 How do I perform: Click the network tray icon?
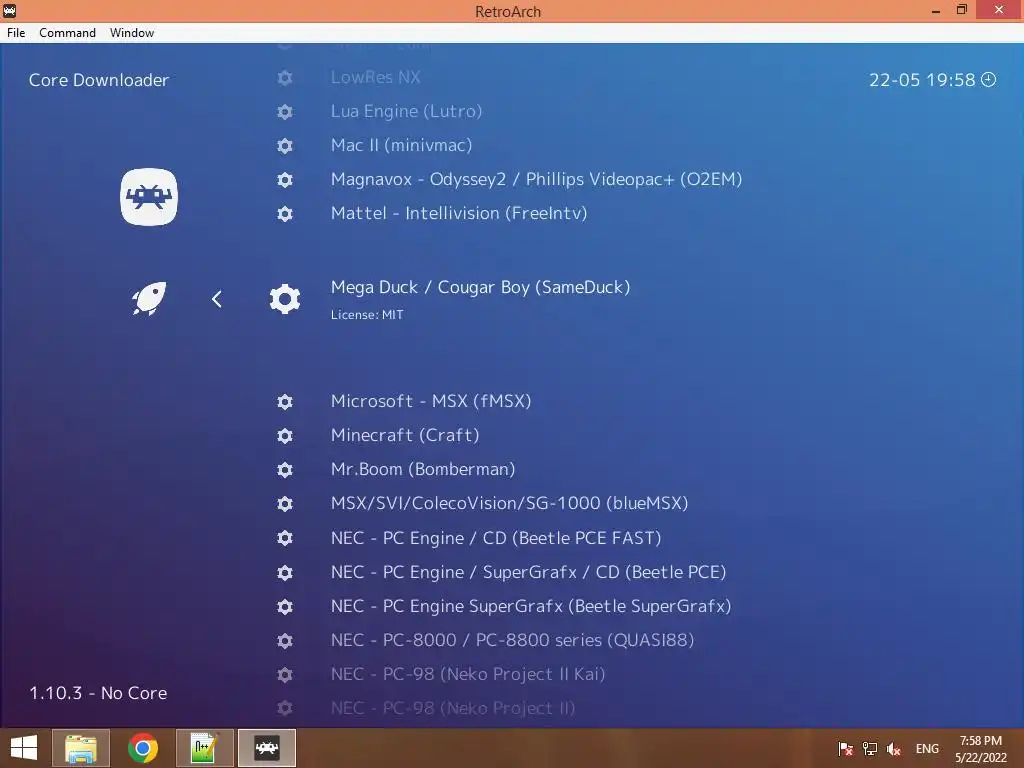(x=869, y=749)
